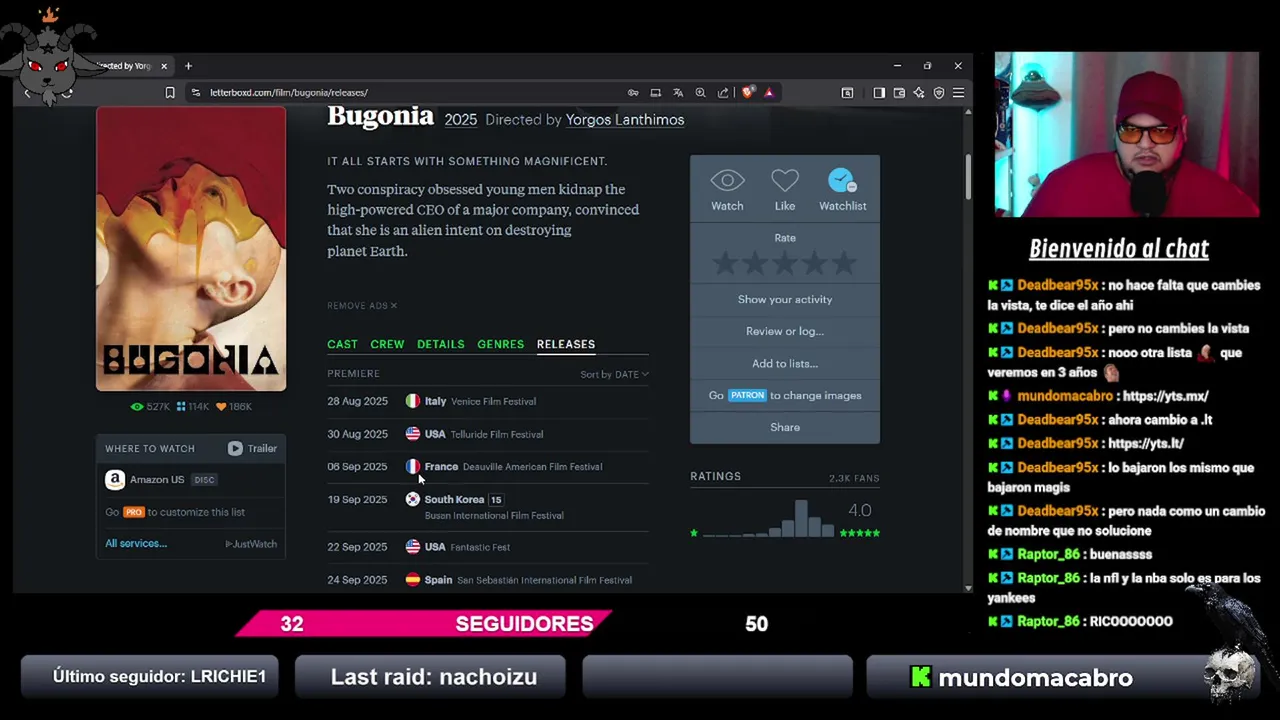Click Telluride Film Festival text
This screenshot has width=1280, height=720.
[497, 434]
